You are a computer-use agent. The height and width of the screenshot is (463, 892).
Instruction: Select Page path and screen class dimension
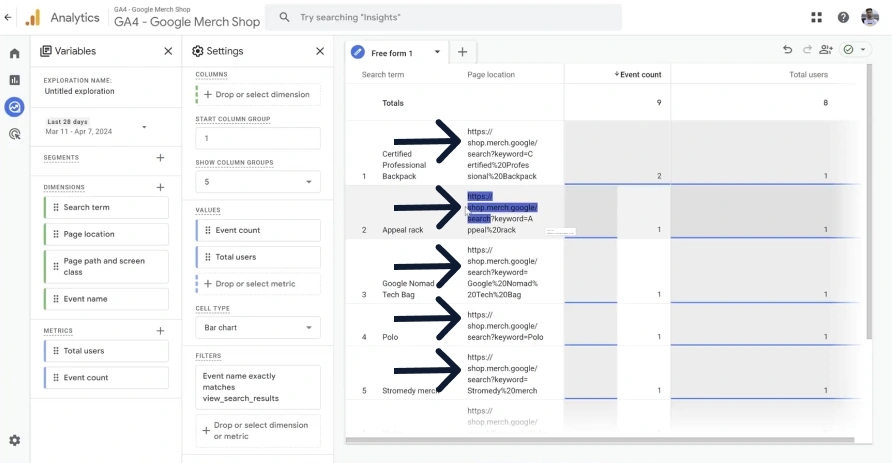click(x=106, y=266)
